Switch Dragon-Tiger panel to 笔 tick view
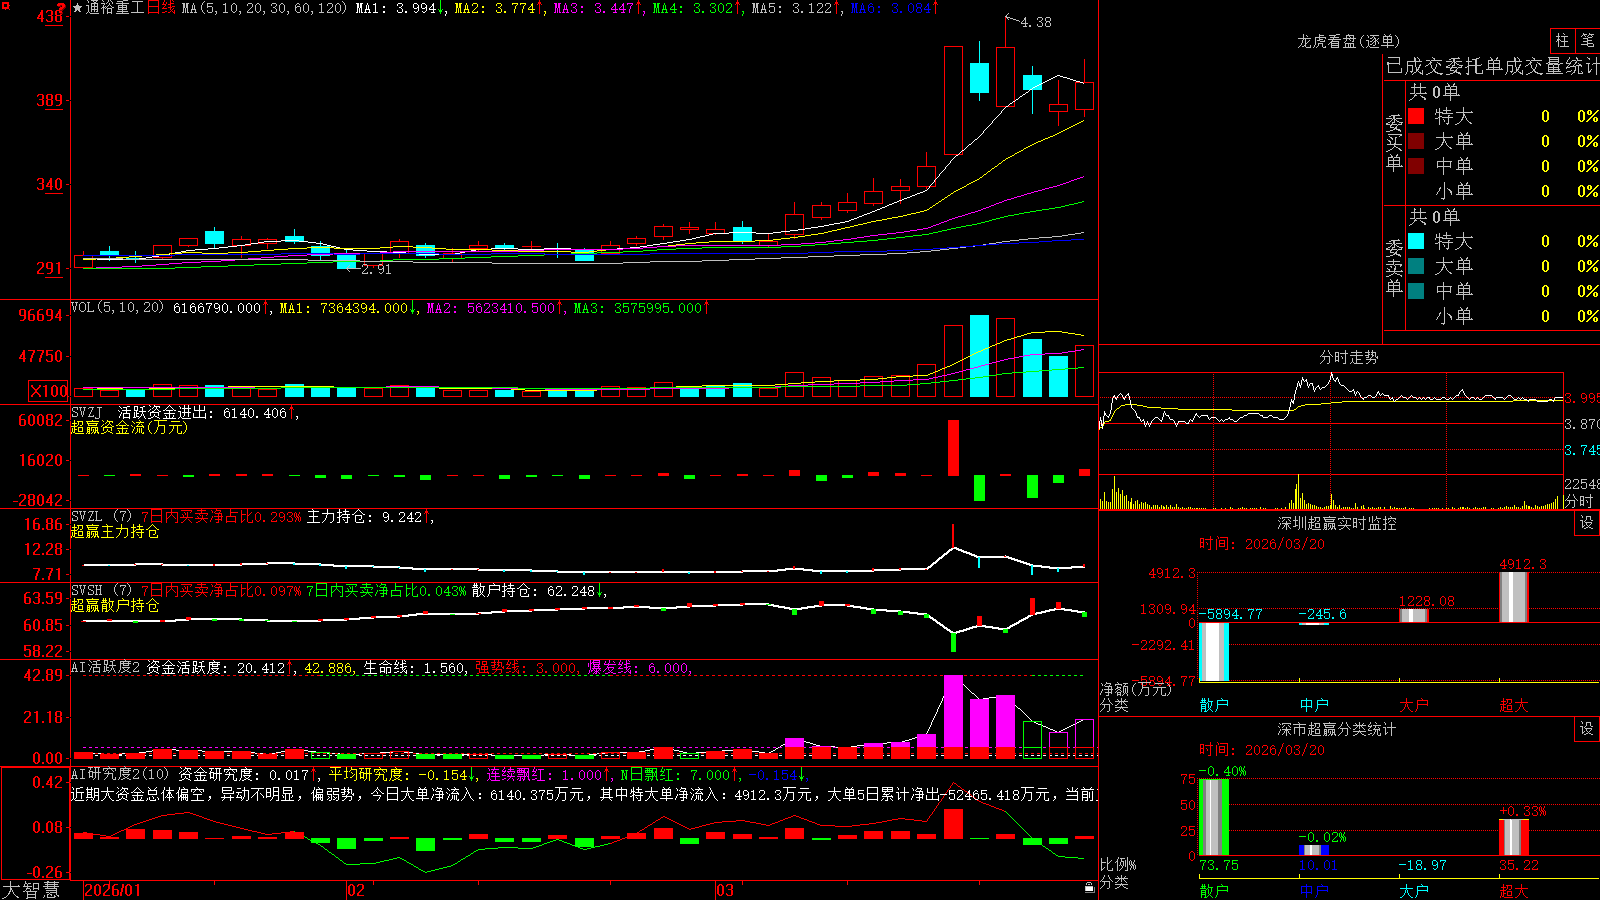Screen dimensions: 1600x900 1587,40
